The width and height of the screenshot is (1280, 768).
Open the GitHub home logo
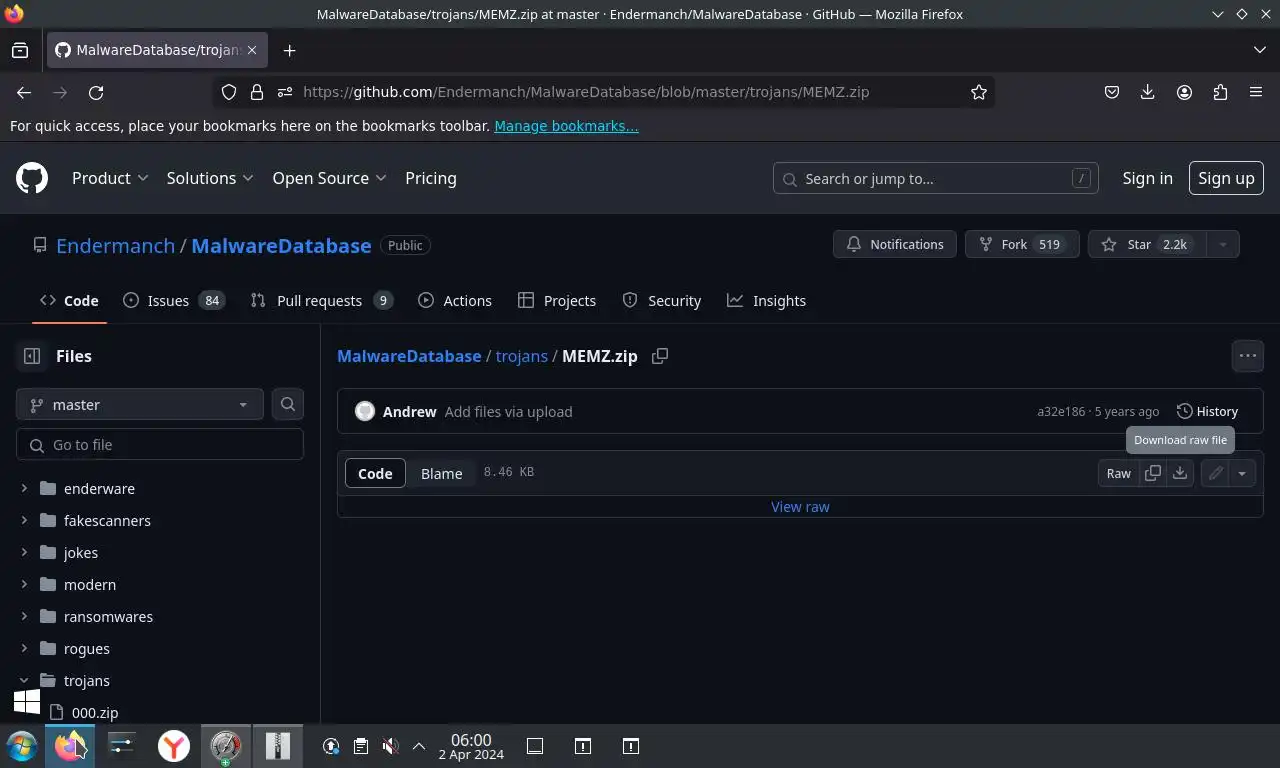[x=32, y=178]
